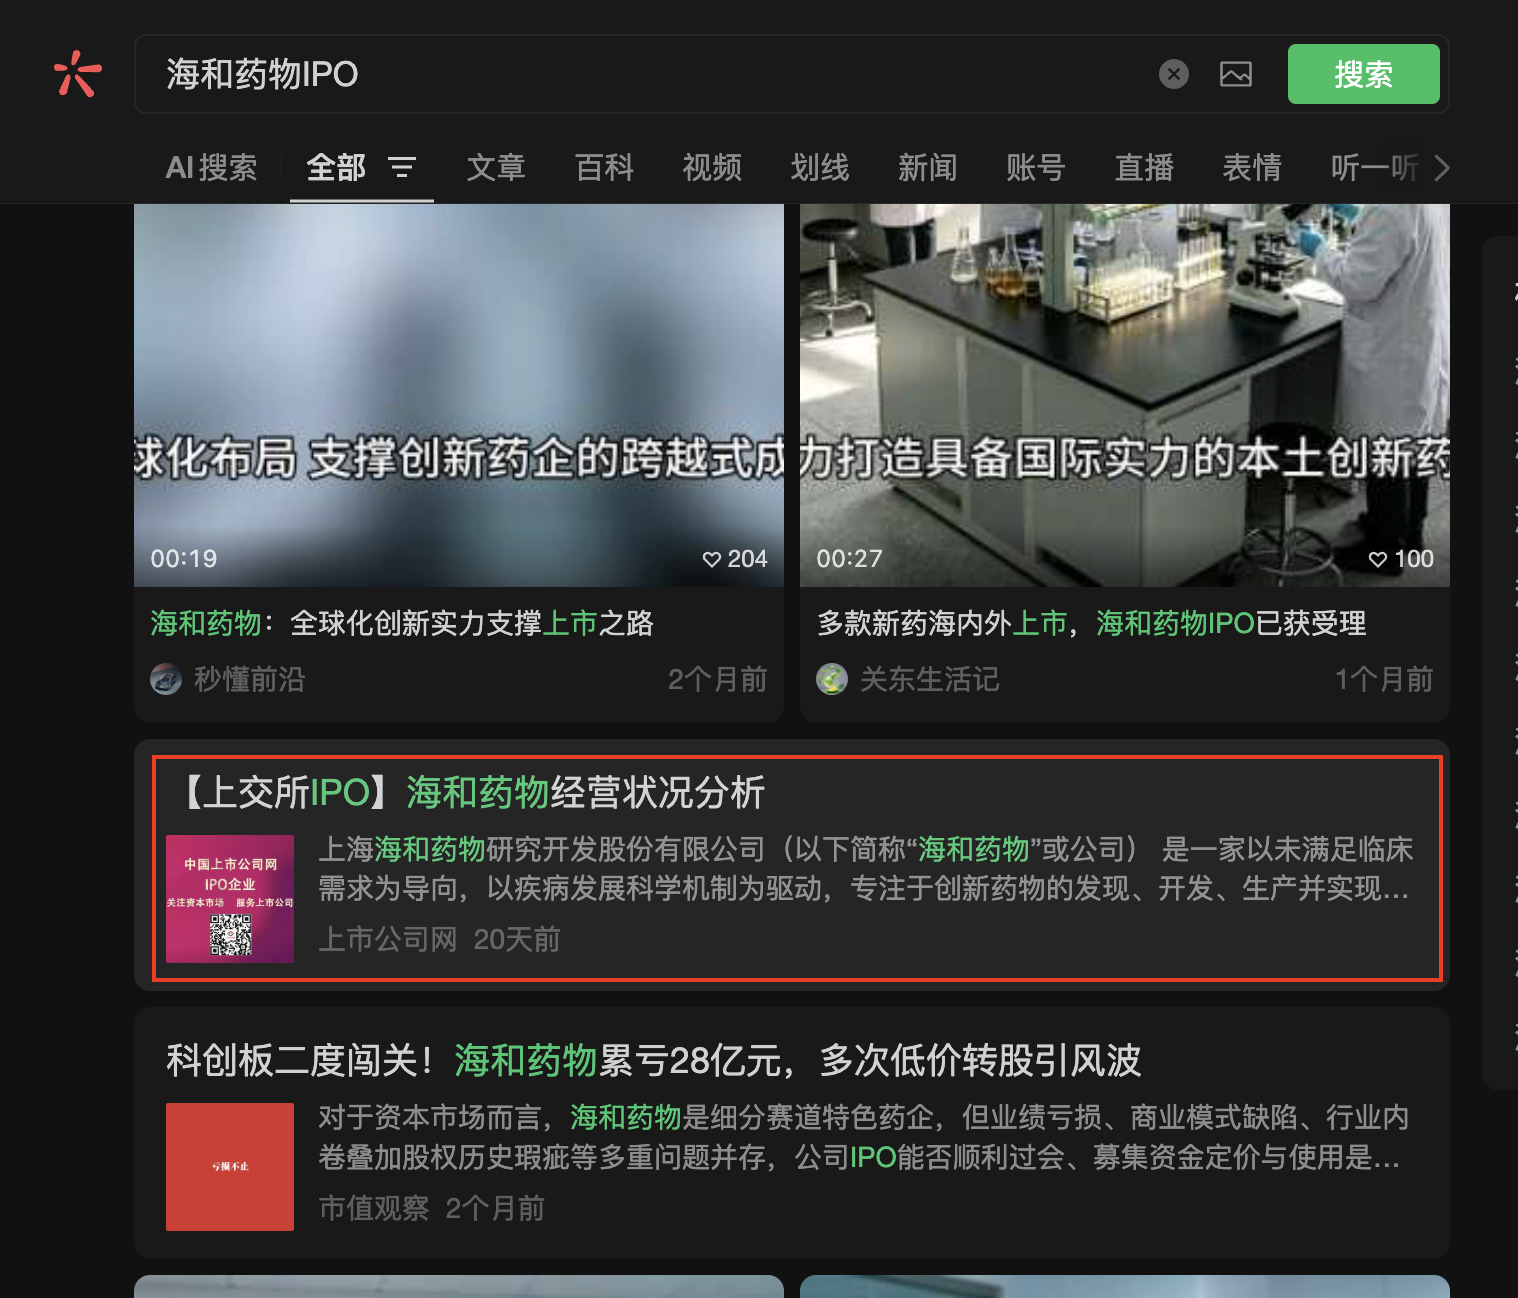Open video titled 海和药物：全球化创新实力支撑上市之路
This screenshot has width=1518, height=1298.
coord(402,623)
